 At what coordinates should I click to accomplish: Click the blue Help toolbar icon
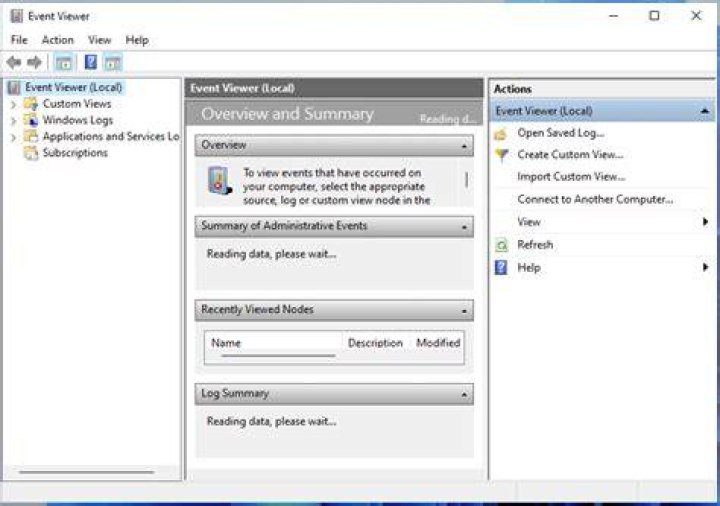(x=90, y=62)
